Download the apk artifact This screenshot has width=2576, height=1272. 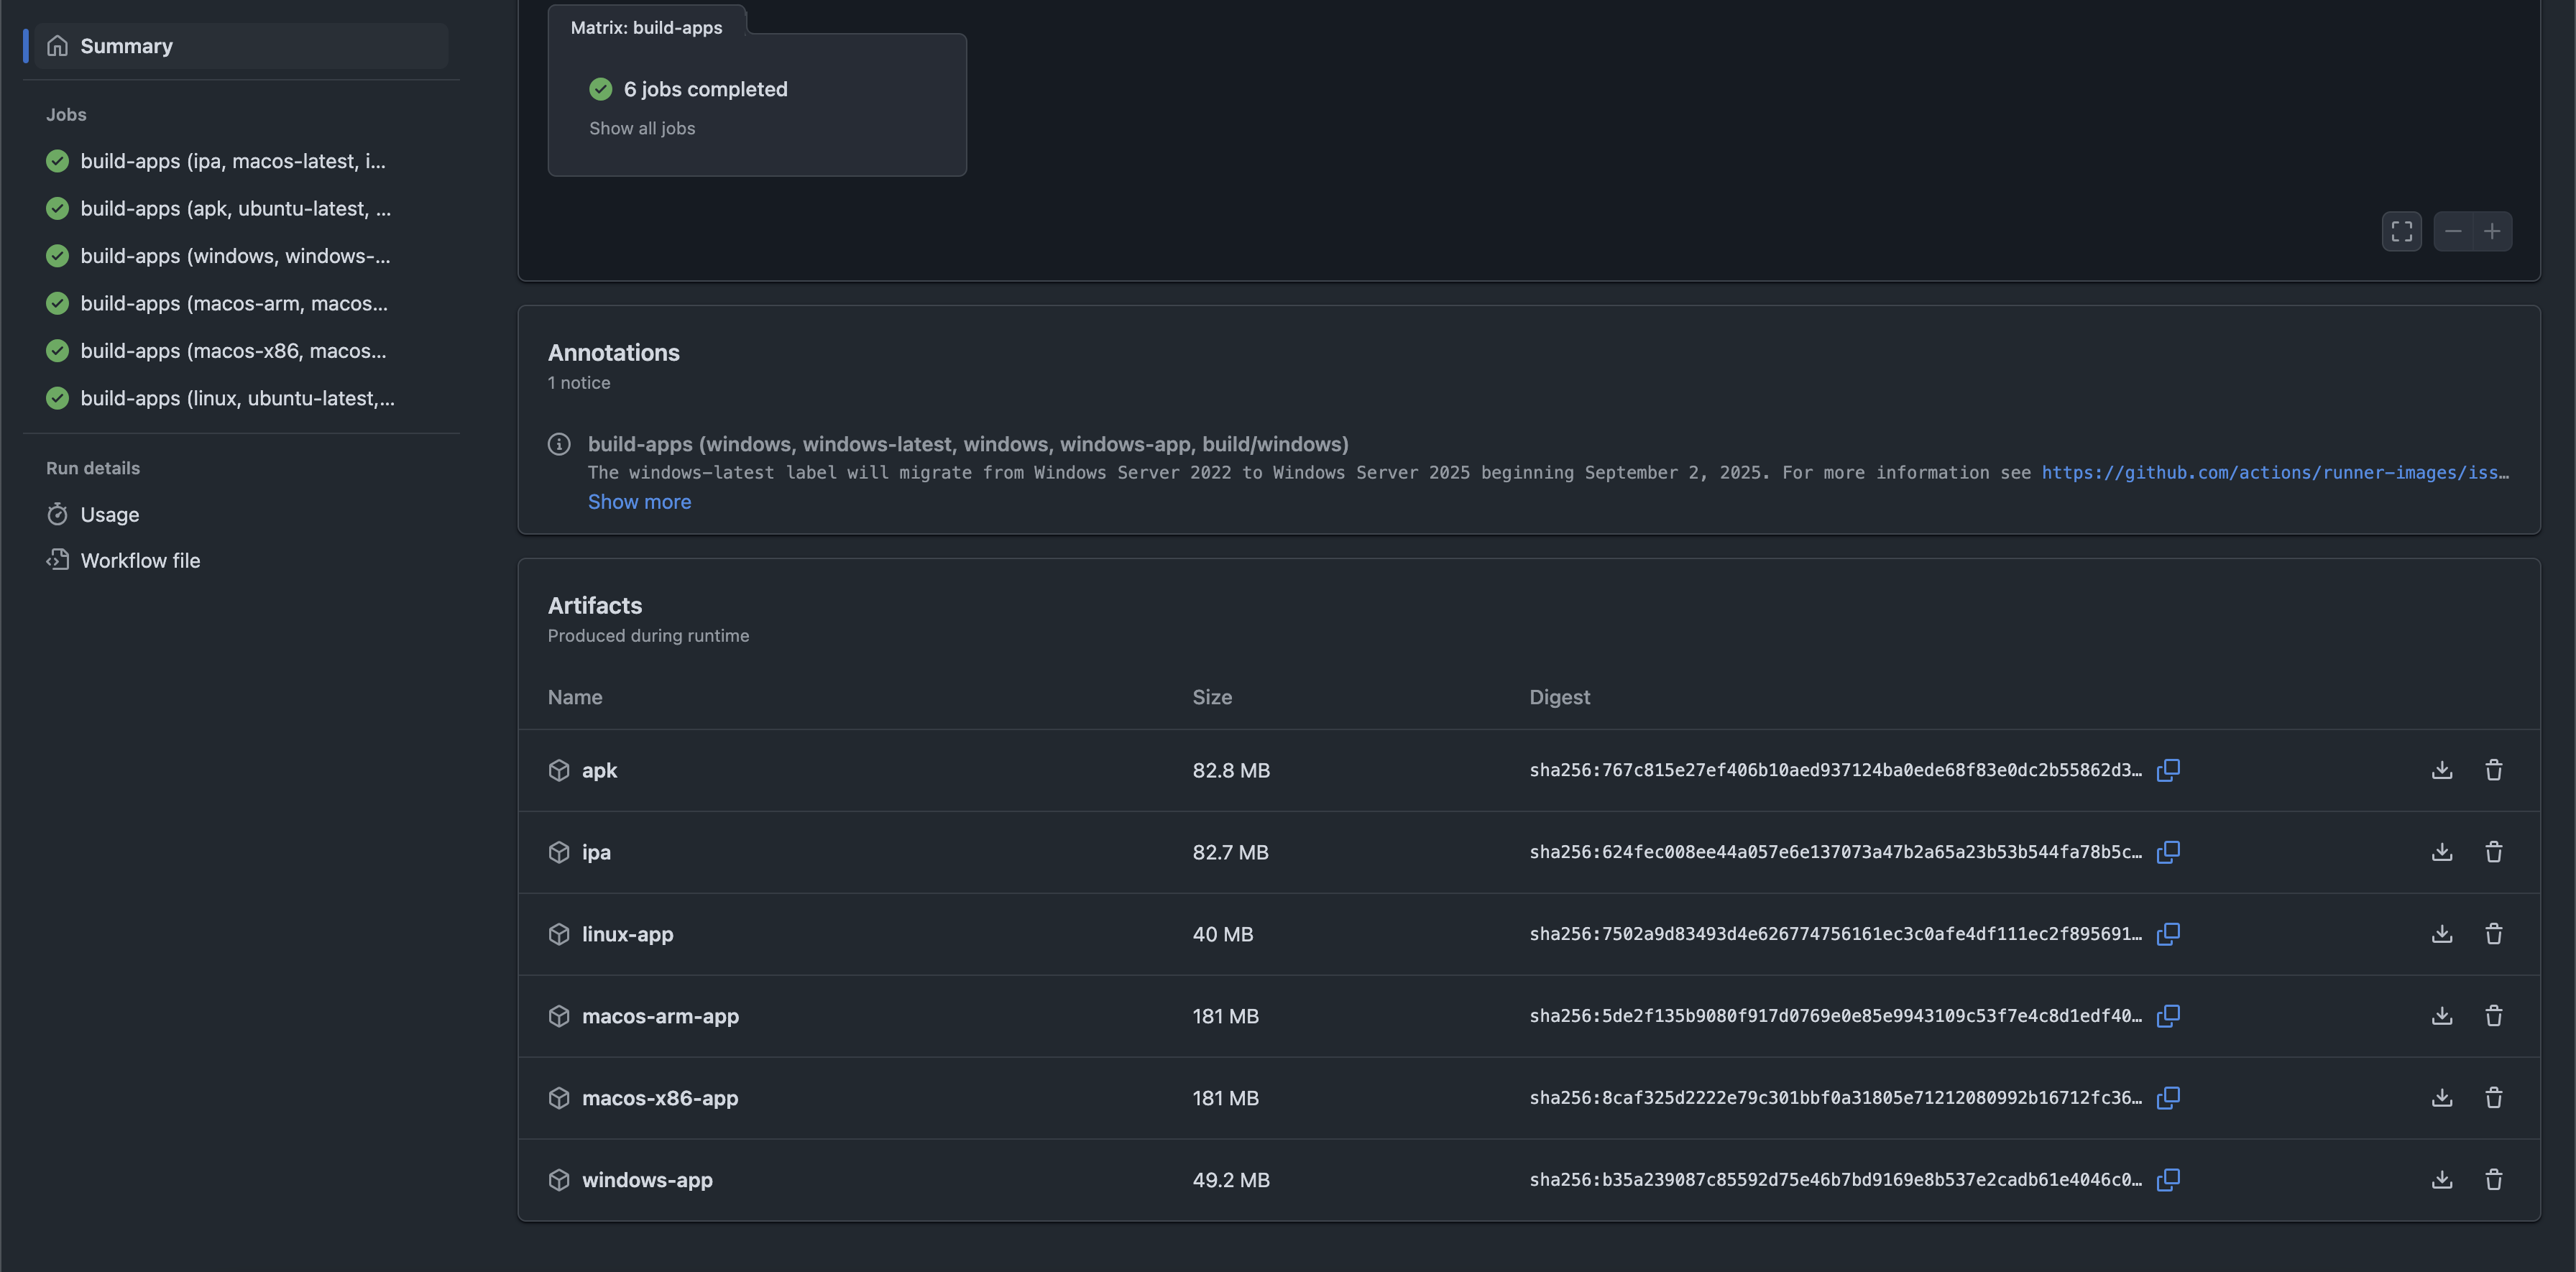click(2441, 770)
